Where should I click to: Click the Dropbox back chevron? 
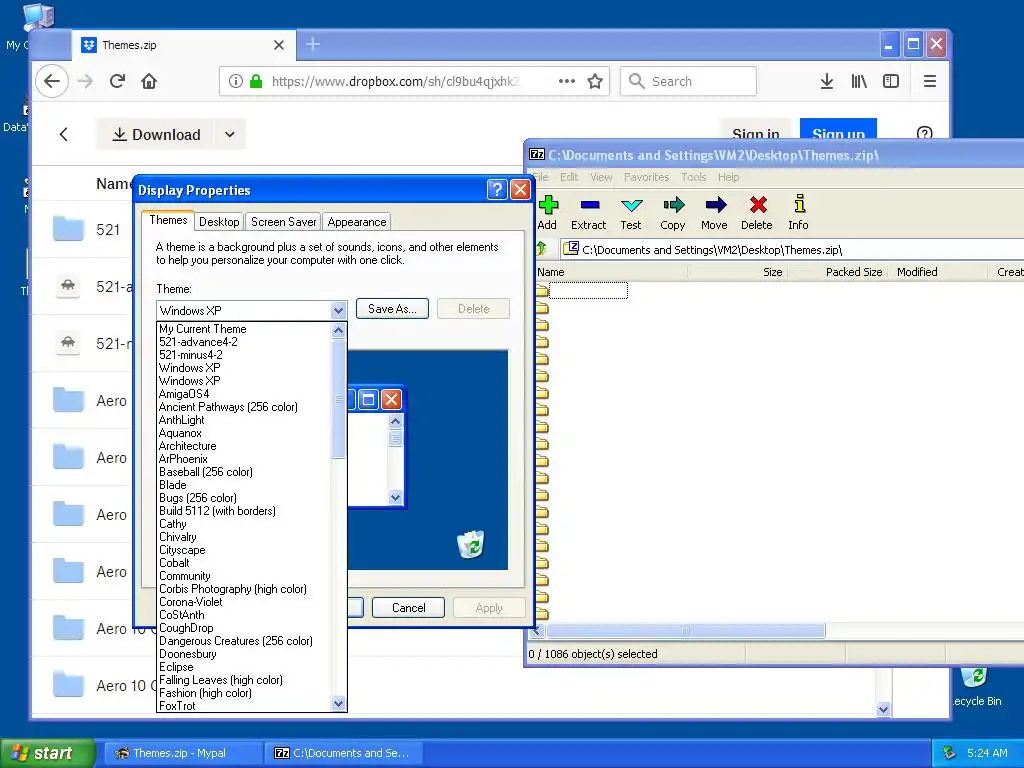click(63, 135)
